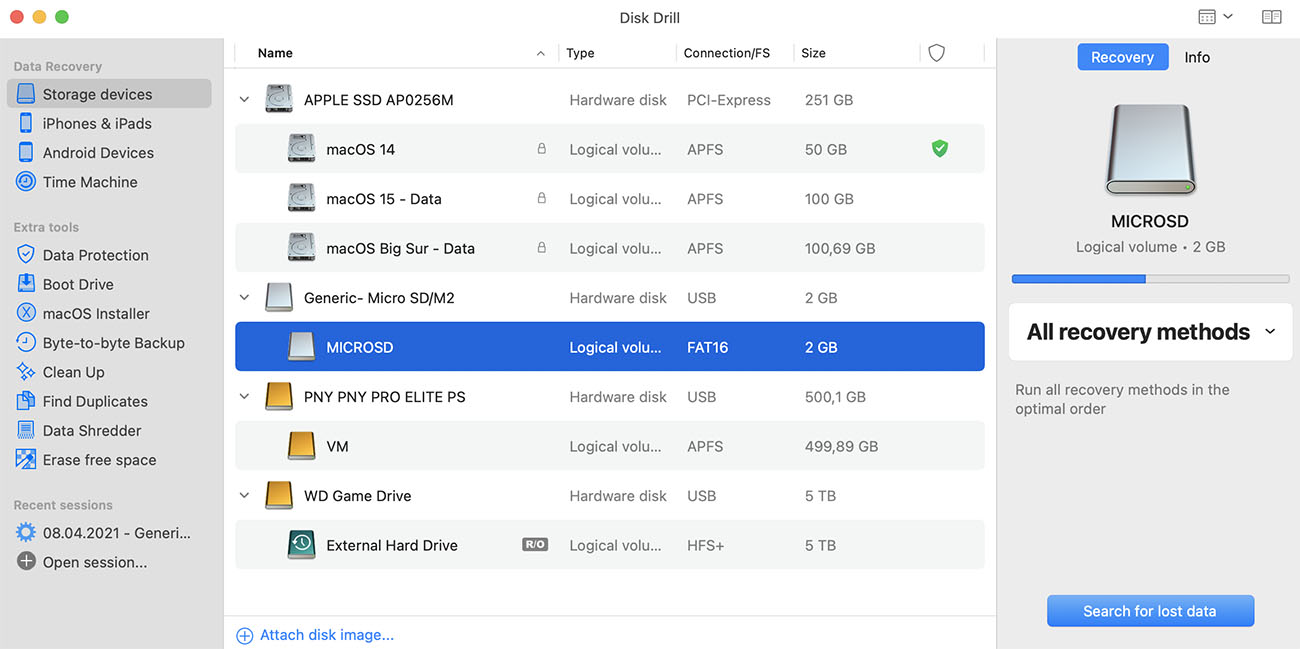The height and width of the screenshot is (649, 1300).
Task: Switch to Info tab
Action: pos(1197,57)
